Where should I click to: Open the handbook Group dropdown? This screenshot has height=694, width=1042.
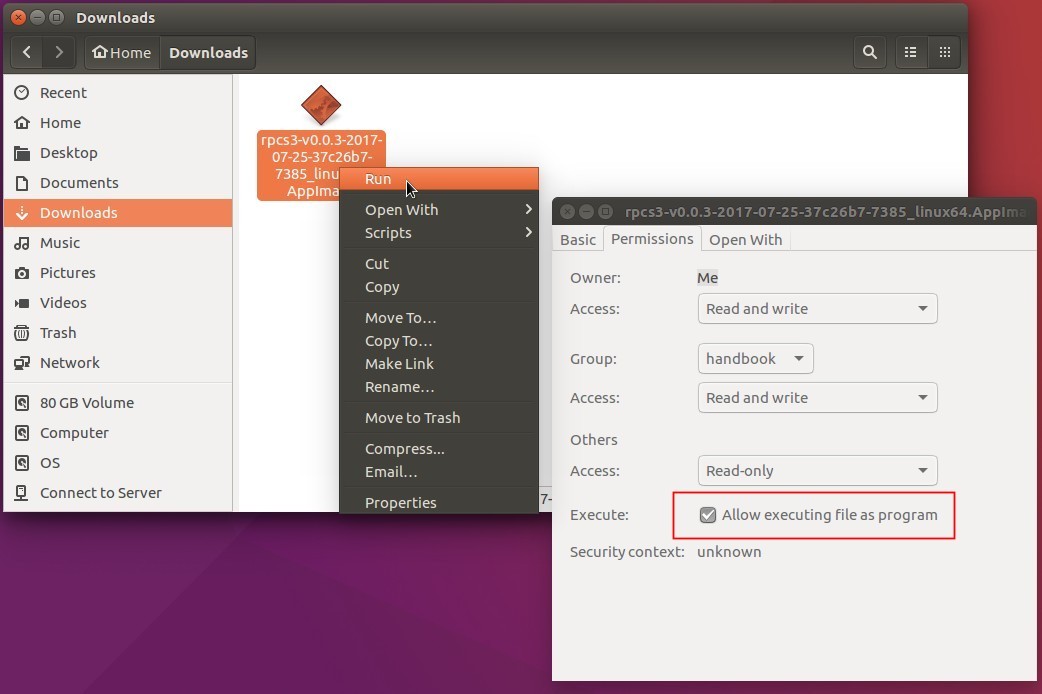tap(755, 358)
